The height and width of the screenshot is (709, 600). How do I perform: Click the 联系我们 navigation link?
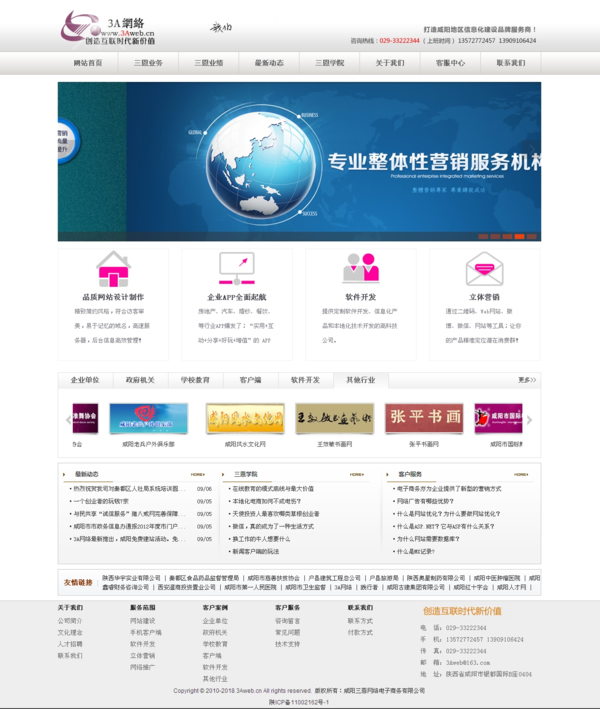click(x=510, y=63)
